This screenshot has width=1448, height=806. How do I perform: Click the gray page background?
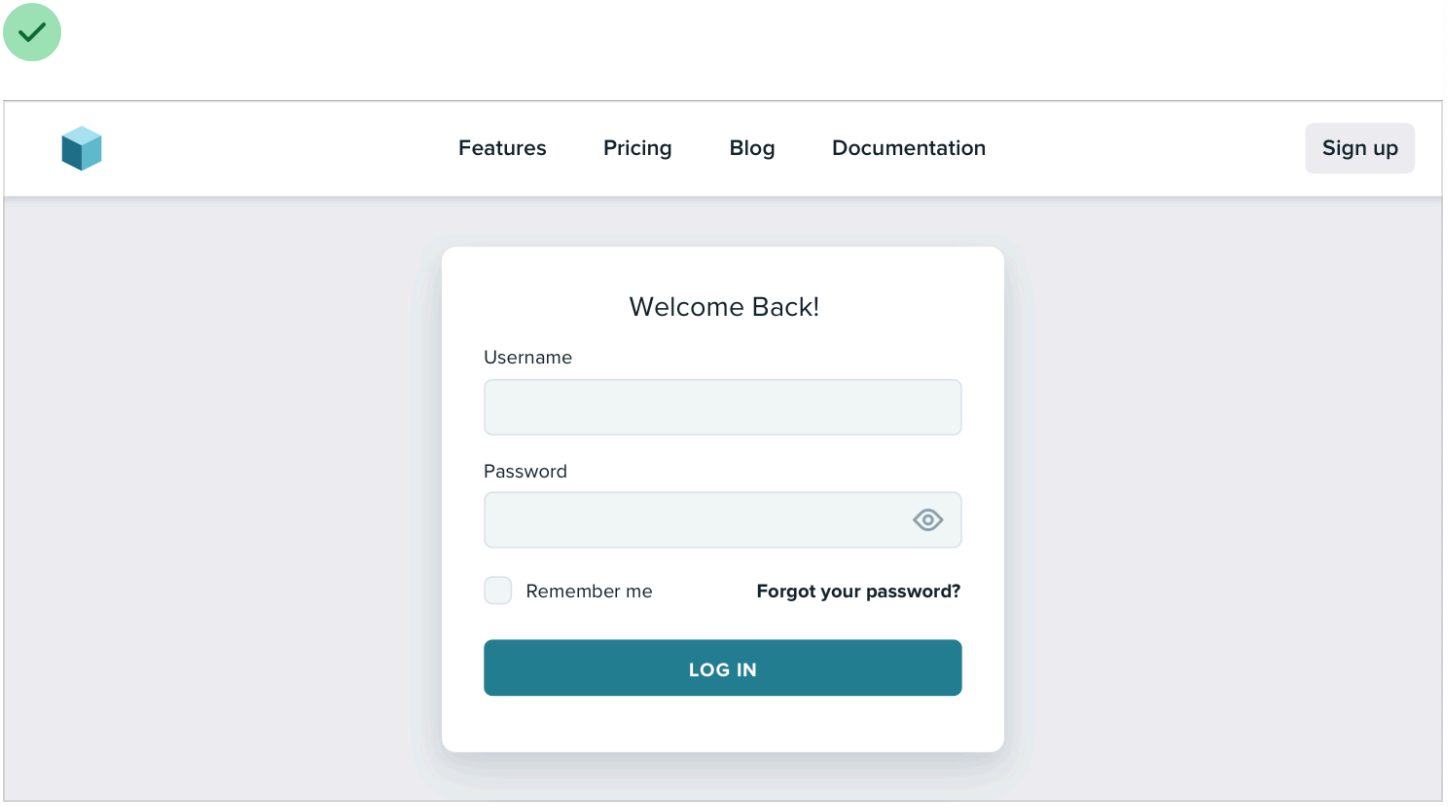pos(220,500)
